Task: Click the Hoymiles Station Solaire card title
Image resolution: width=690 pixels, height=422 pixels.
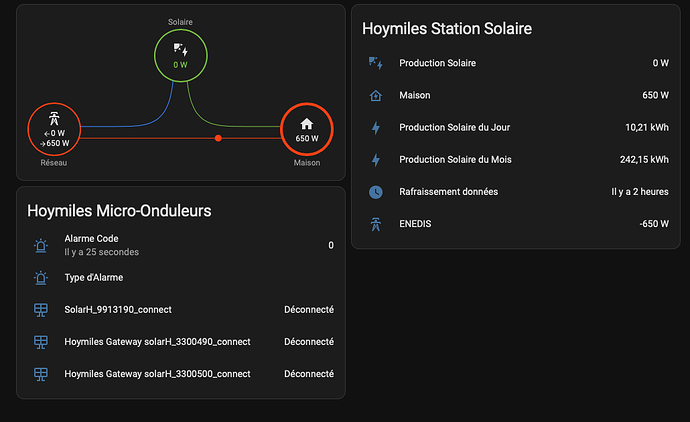Action: [447, 29]
